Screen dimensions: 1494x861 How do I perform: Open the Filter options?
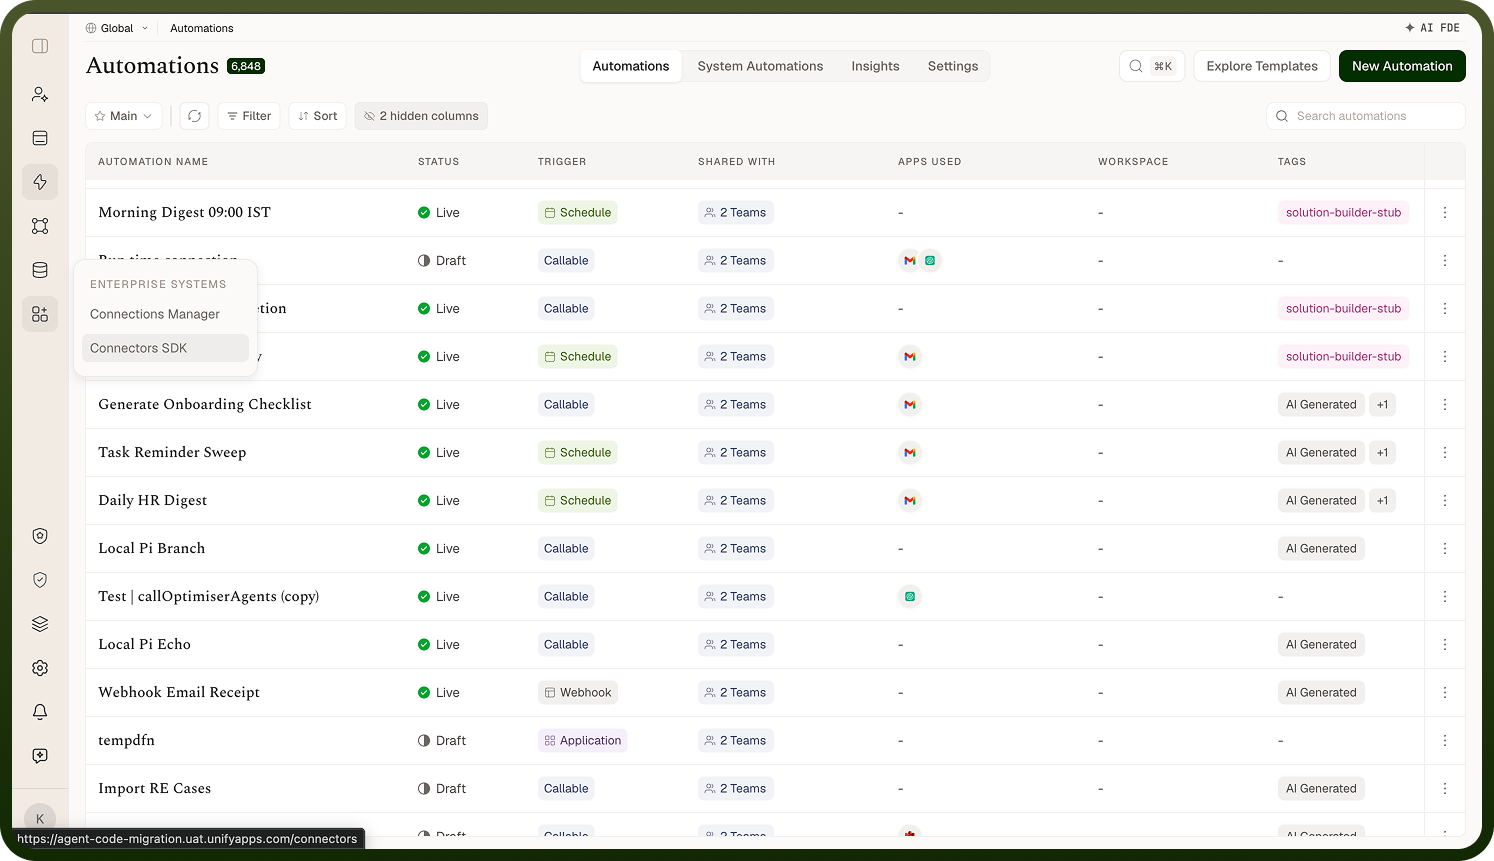249,116
